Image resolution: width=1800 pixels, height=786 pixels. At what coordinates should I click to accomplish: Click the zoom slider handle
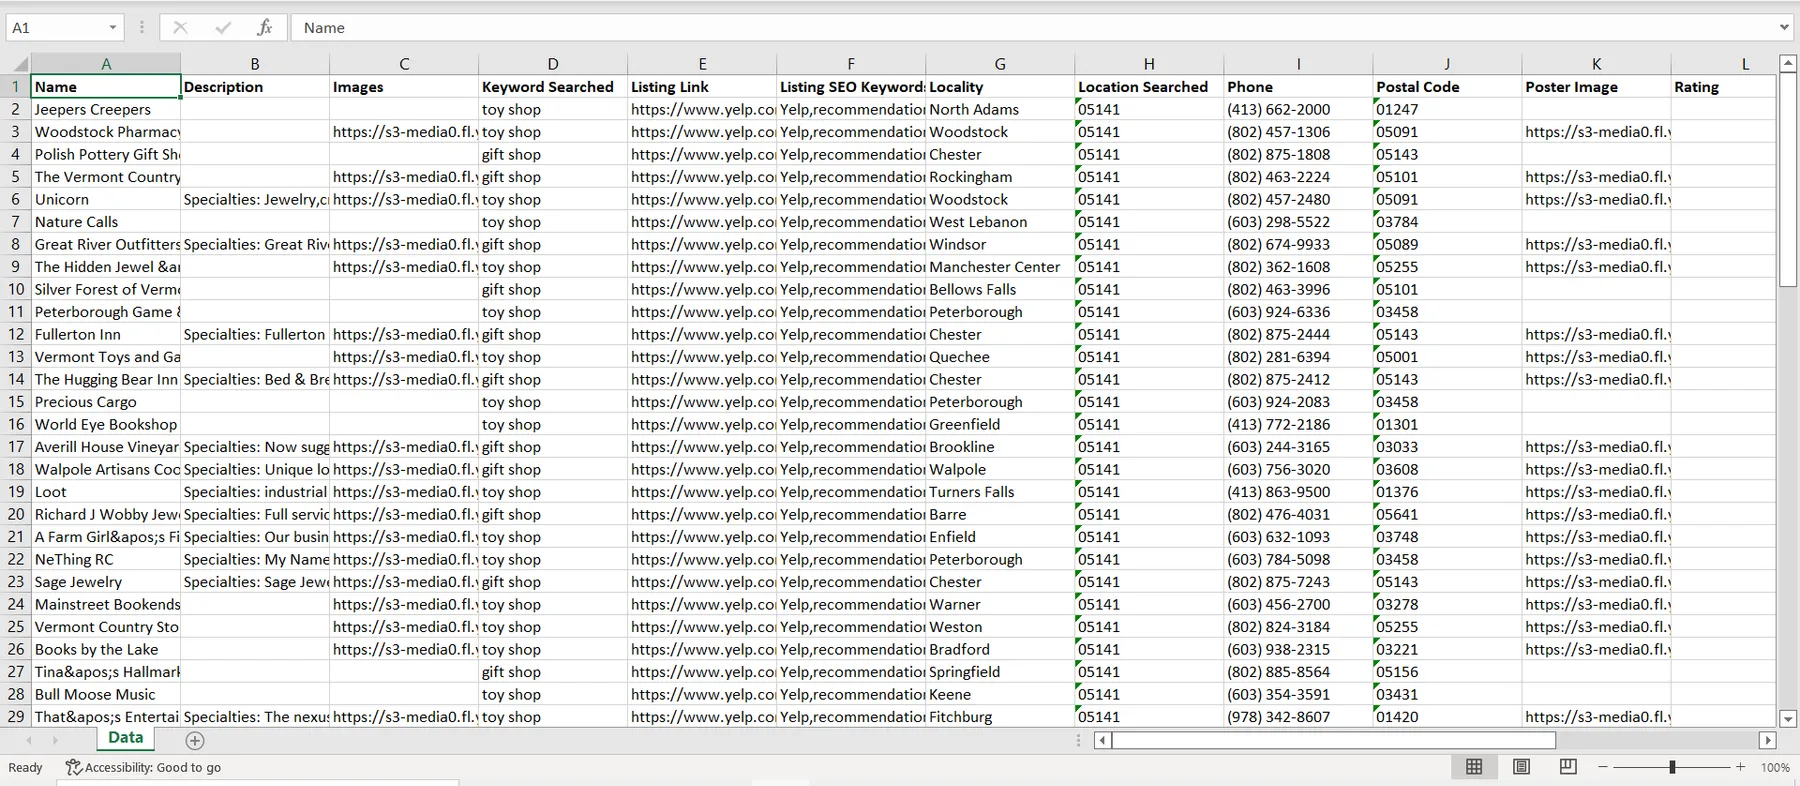[x=1672, y=767]
